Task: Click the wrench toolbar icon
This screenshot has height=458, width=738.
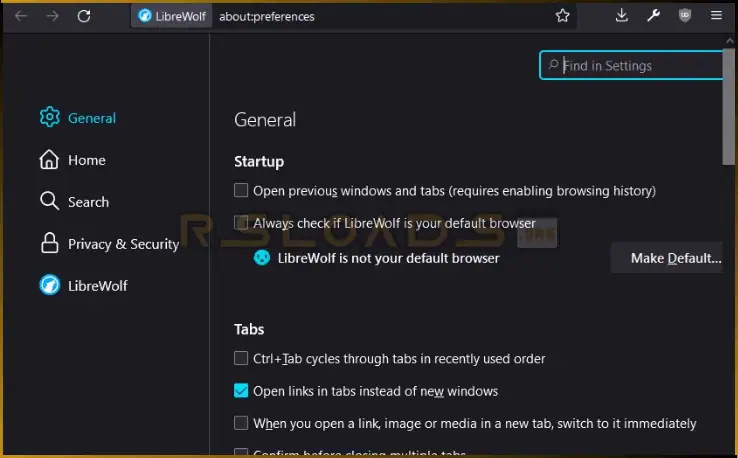Action: click(653, 16)
